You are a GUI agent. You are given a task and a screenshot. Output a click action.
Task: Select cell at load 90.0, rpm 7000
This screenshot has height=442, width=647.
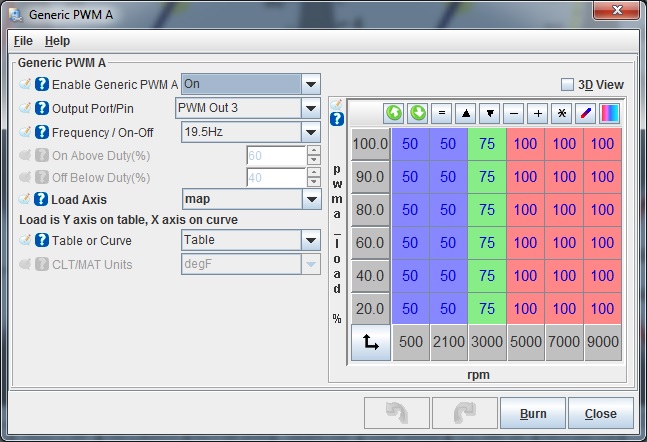click(564, 177)
